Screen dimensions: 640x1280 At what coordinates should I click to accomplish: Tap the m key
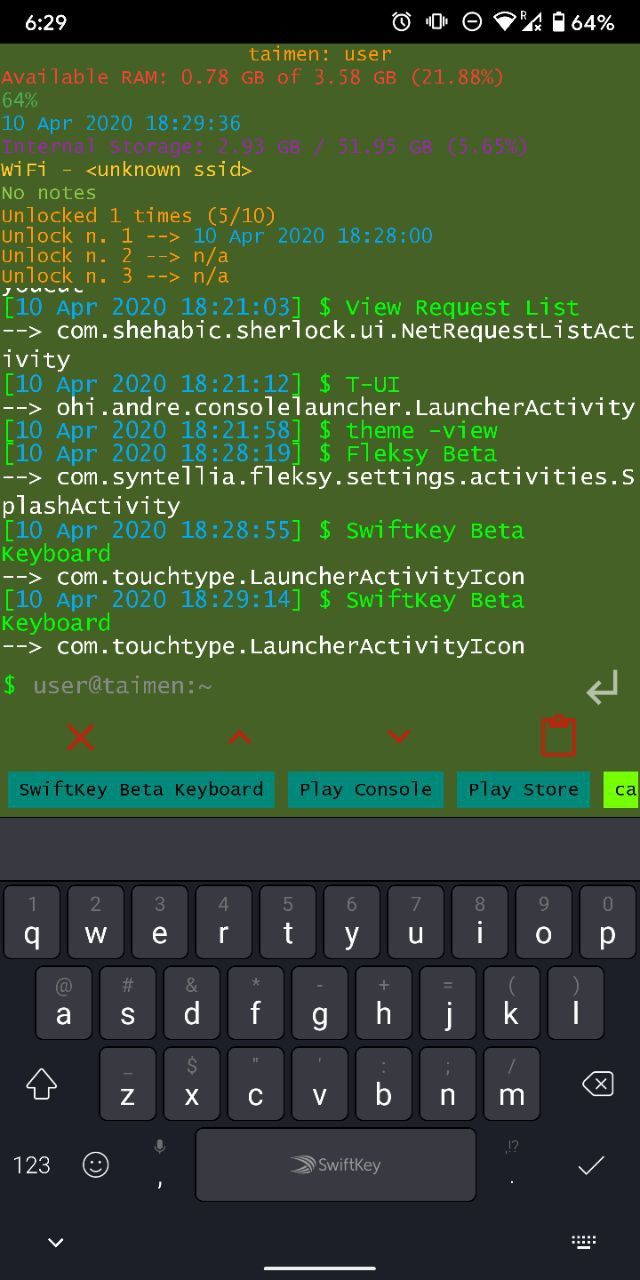click(512, 1083)
